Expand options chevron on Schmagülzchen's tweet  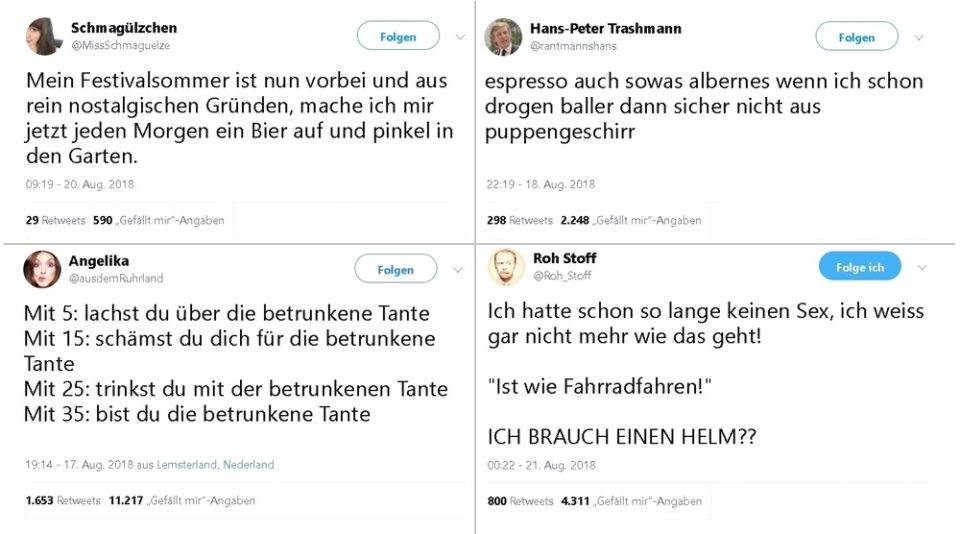tap(460, 37)
